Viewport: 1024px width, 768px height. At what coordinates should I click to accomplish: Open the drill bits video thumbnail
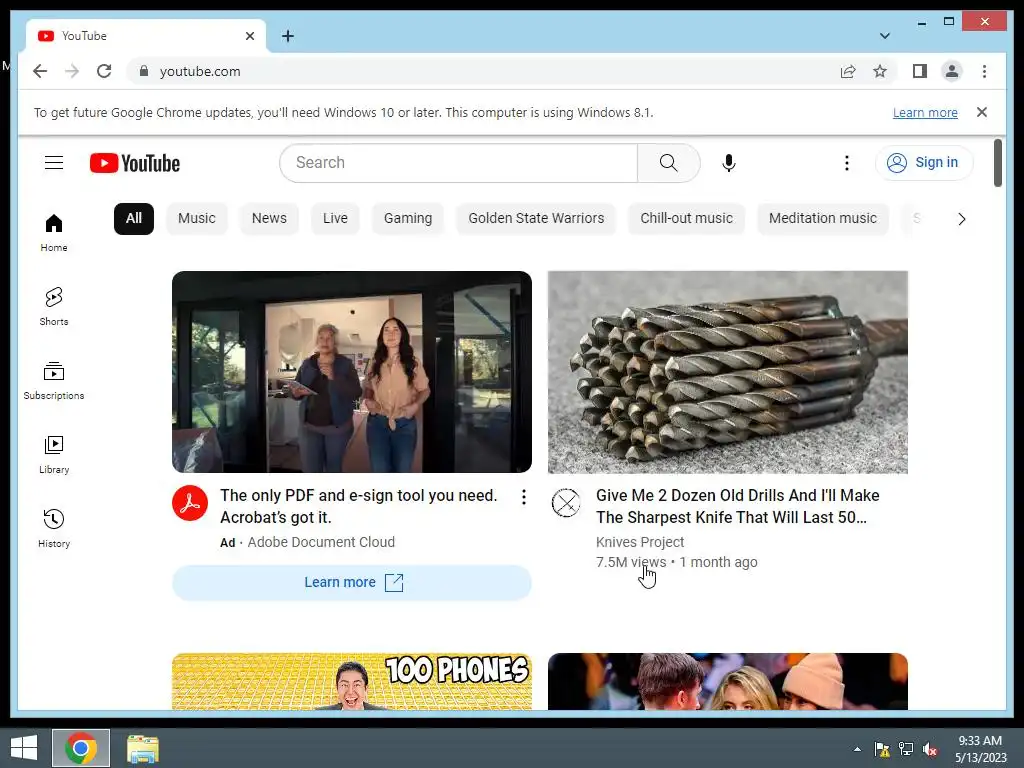[728, 372]
